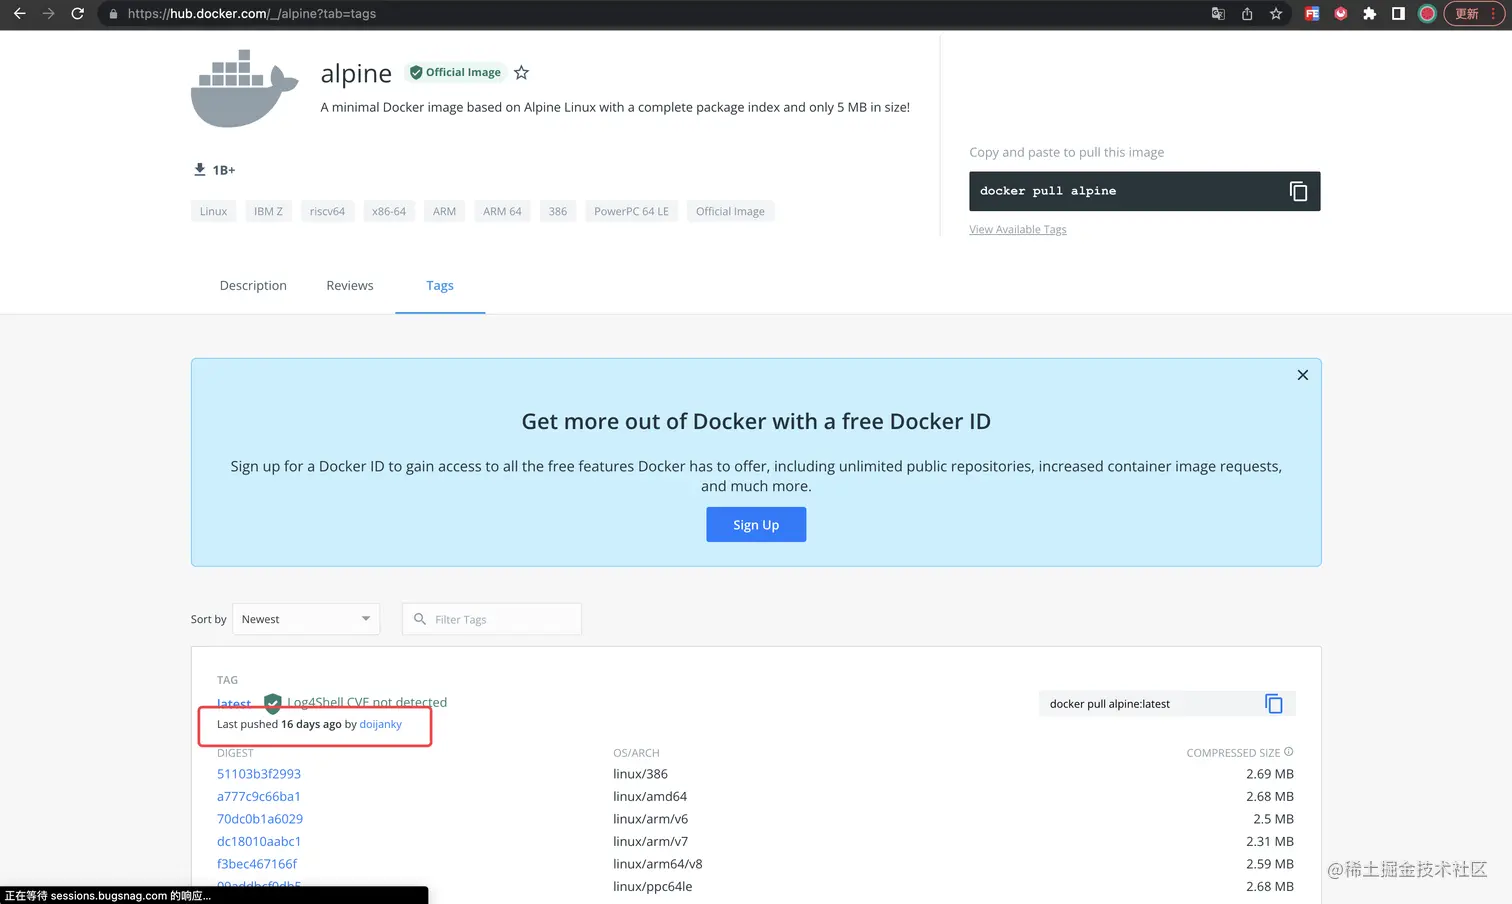Screen dimensions: 1512x904
Task: Click the 386 category tag
Action: [x=558, y=211]
